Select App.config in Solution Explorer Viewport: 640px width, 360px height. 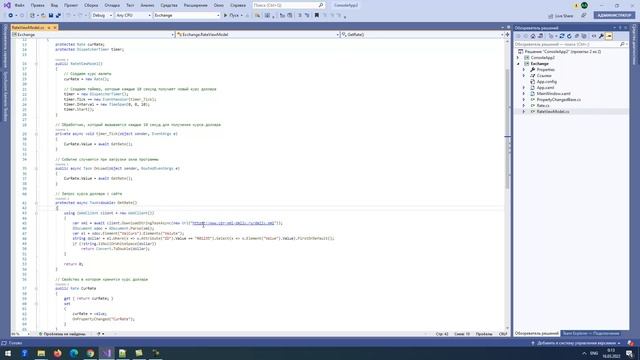(547, 82)
